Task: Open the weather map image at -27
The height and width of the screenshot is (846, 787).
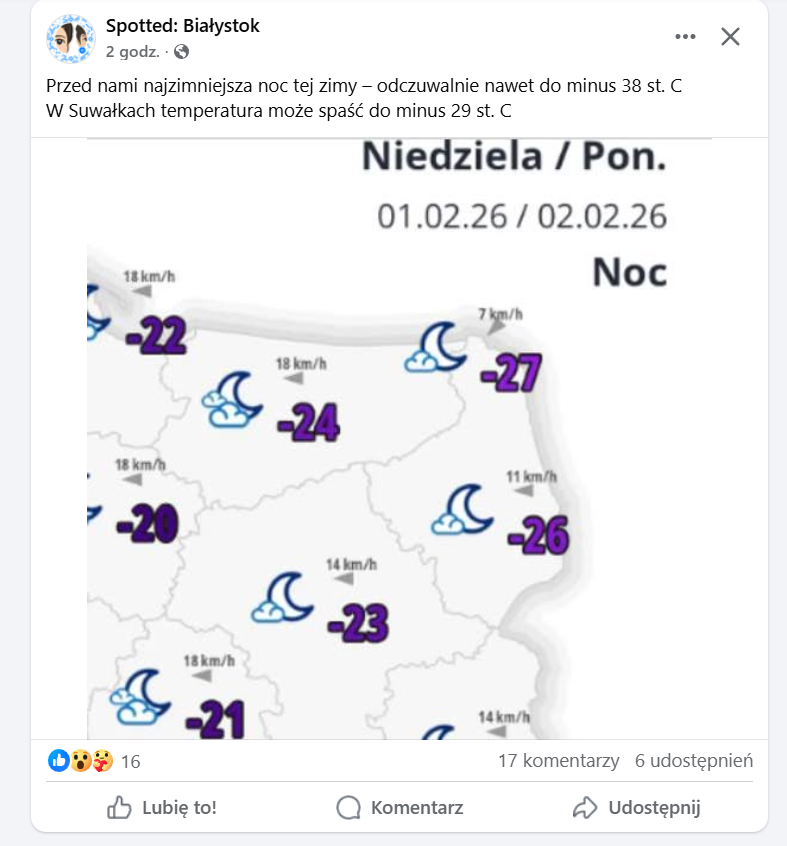Action: 512,374
